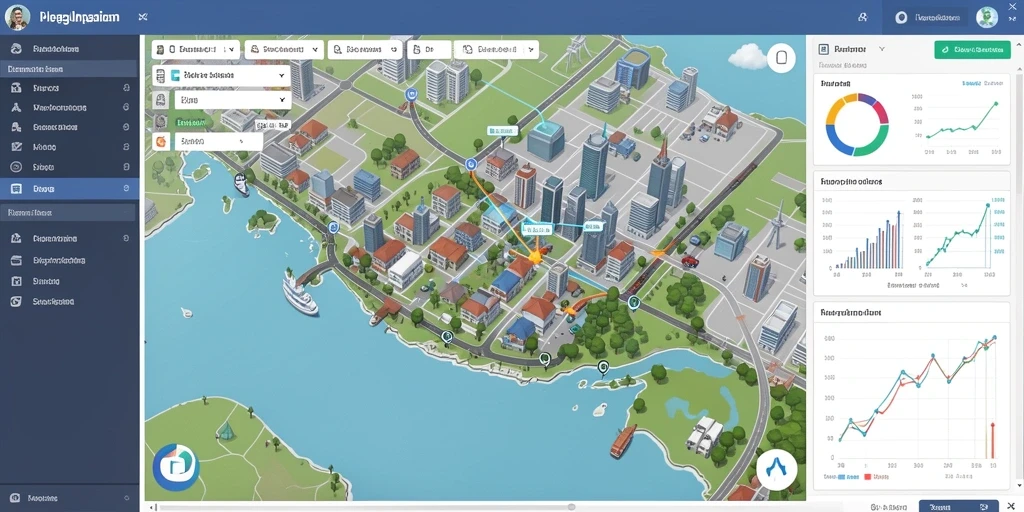Expand the first dropdown in the map toolbar
The height and width of the screenshot is (512, 1024).
coord(196,50)
